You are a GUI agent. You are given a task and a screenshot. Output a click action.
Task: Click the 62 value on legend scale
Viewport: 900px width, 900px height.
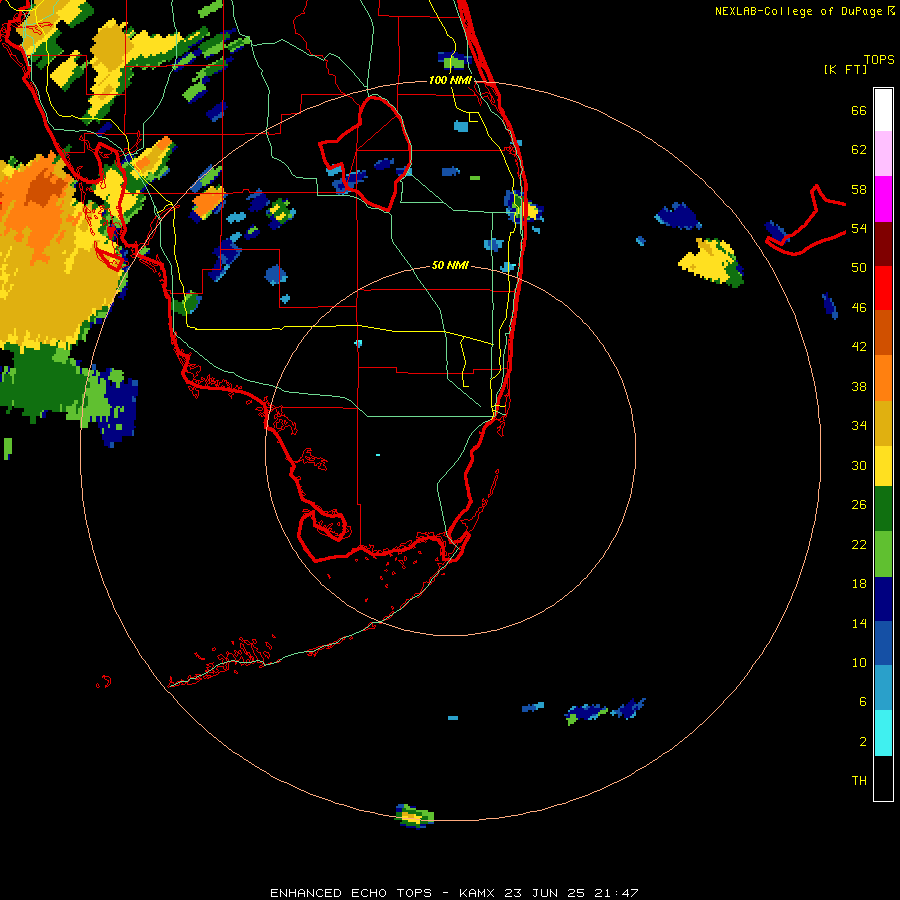coord(859,150)
